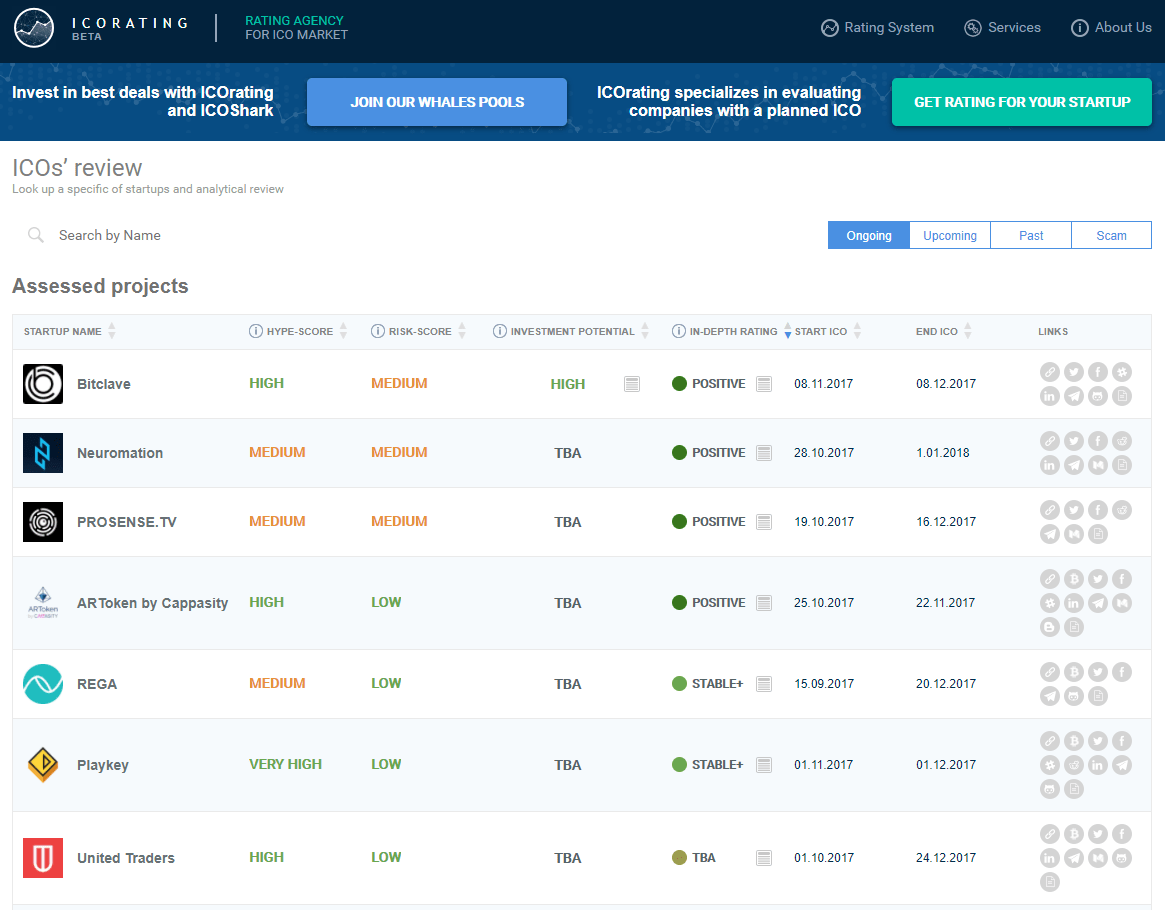Sort by Hype-Score arrows
This screenshot has width=1165, height=910.
[343, 331]
